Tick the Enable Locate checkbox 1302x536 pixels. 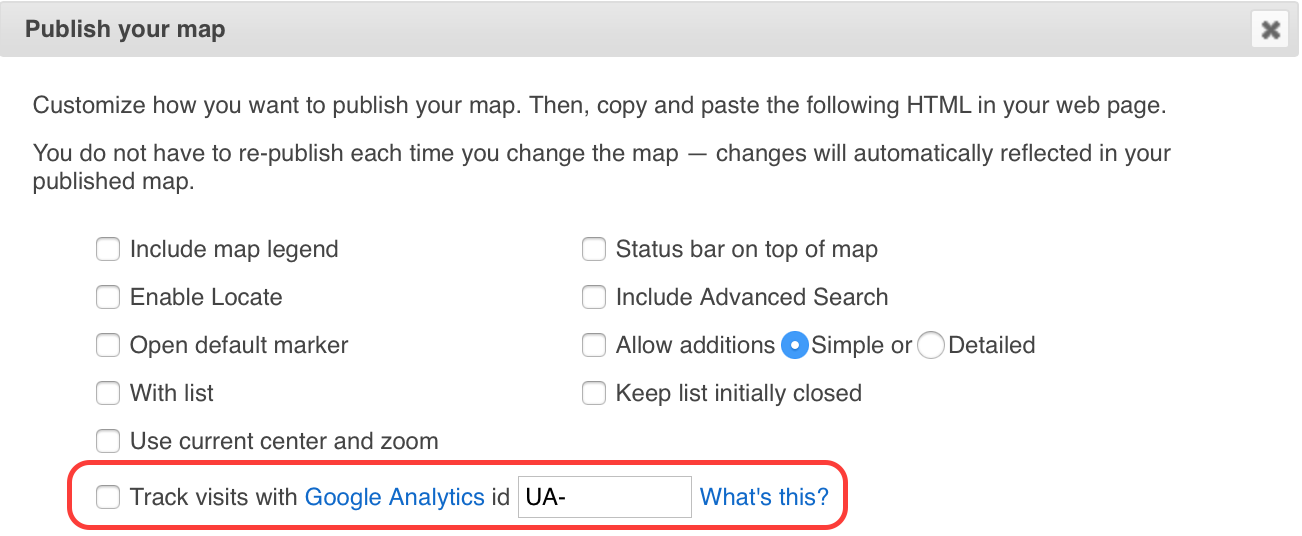[108, 297]
